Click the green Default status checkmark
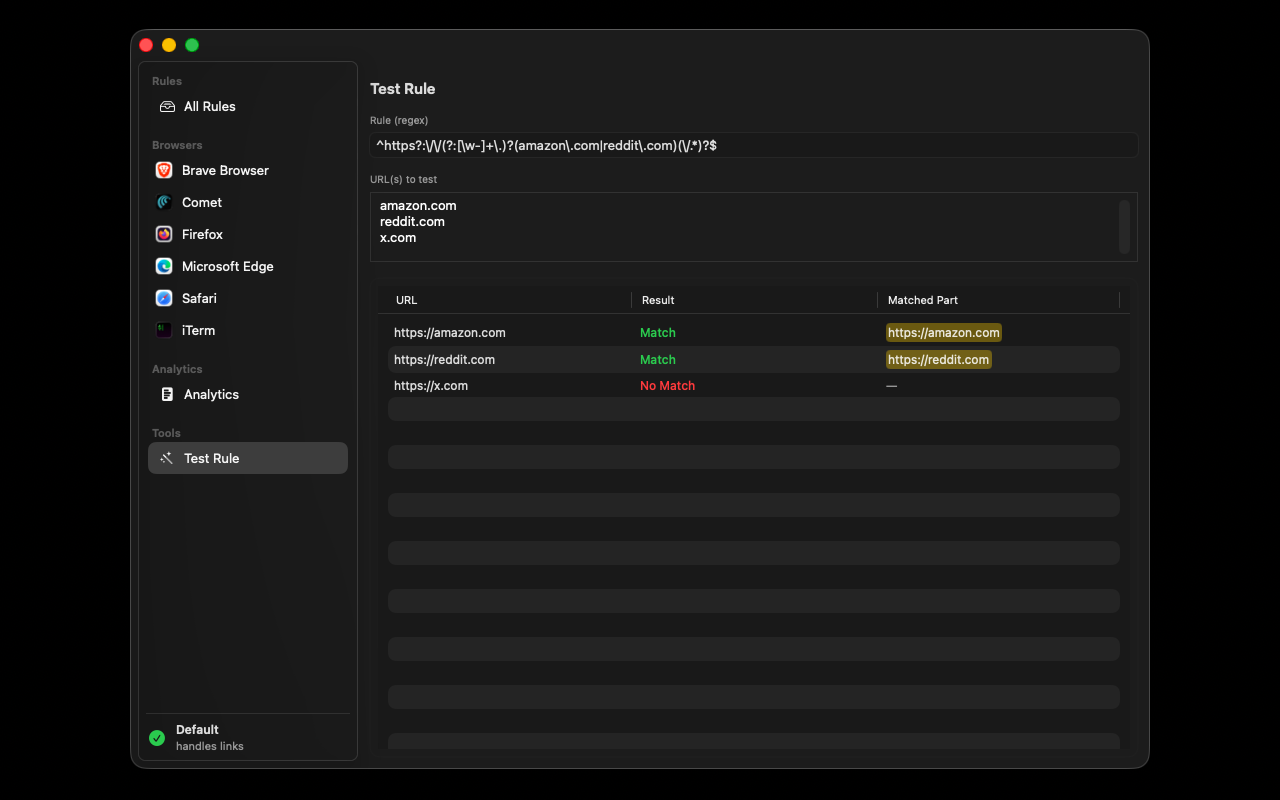Image resolution: width=1280 pixels, height=800 pixels. point(157,738)
